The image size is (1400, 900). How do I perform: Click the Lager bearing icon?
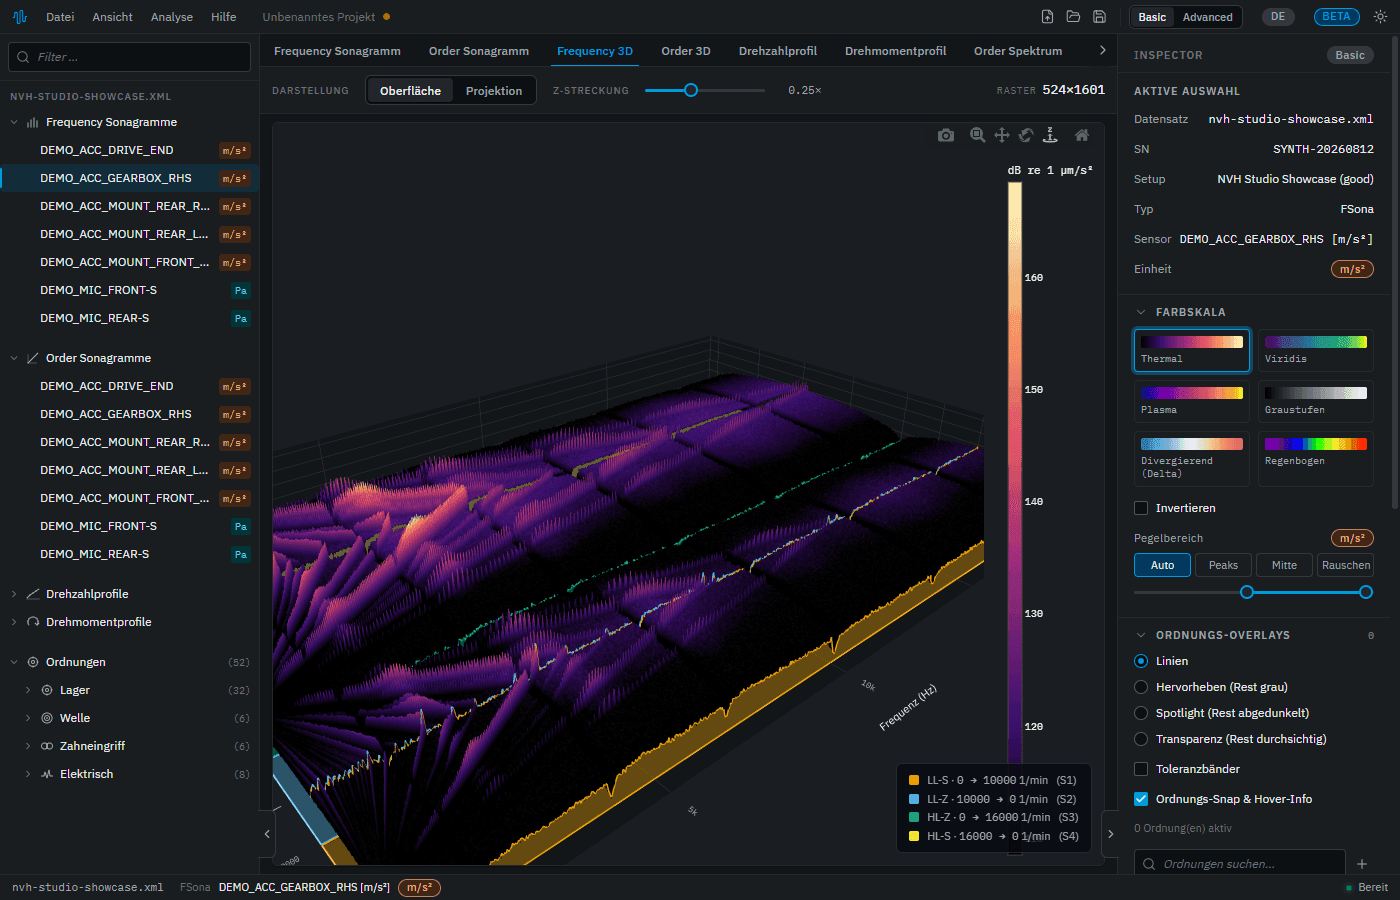click(47, 690)
